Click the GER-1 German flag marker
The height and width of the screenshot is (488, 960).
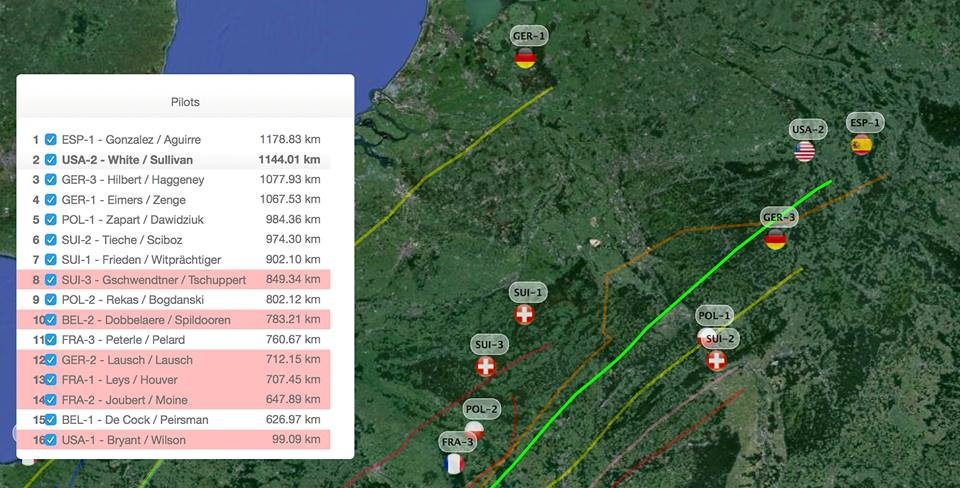525,58
